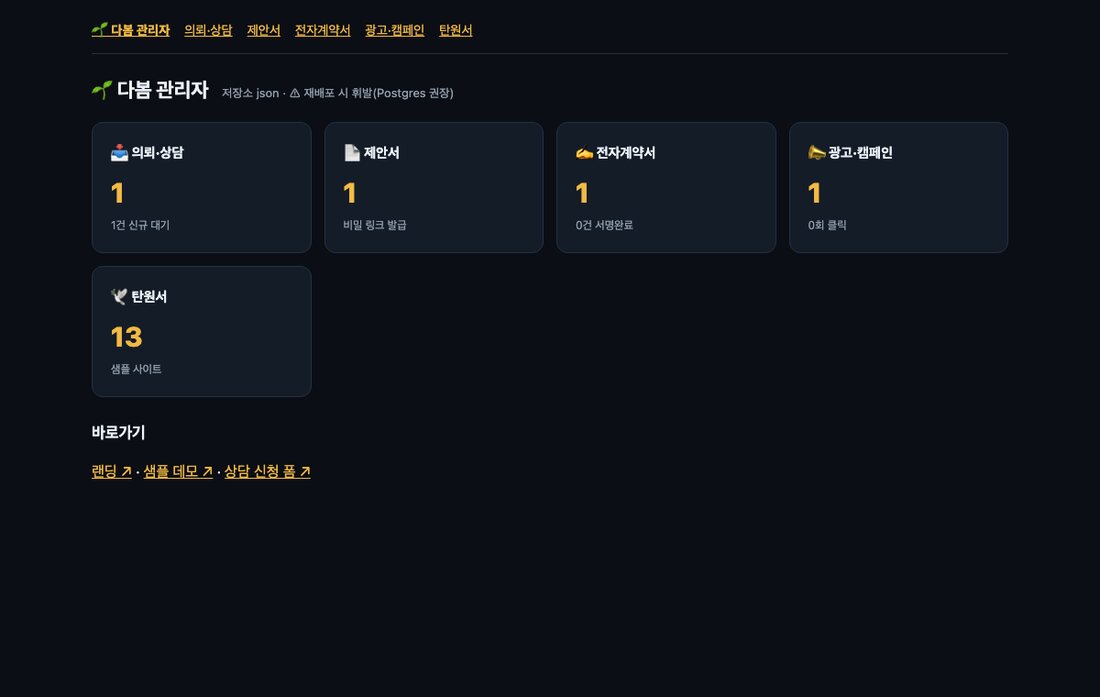Click the warning triangle icon near 재배포 text
The image size is (1100, 697).
point(295,93)
